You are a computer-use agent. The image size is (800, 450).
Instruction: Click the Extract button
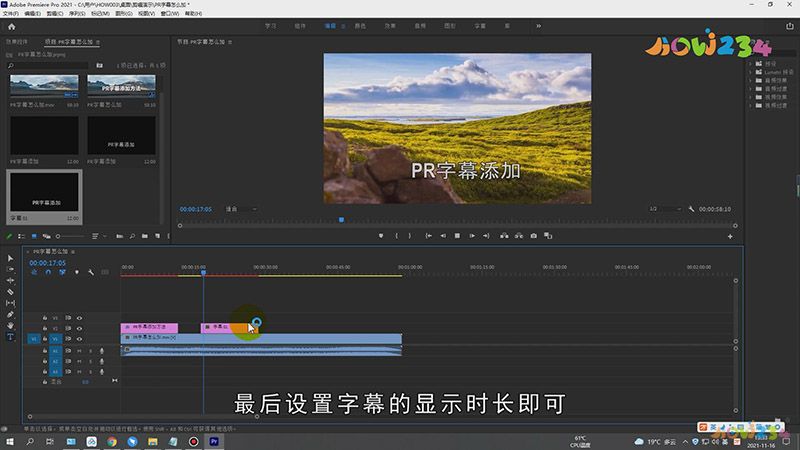coord(519,236)
